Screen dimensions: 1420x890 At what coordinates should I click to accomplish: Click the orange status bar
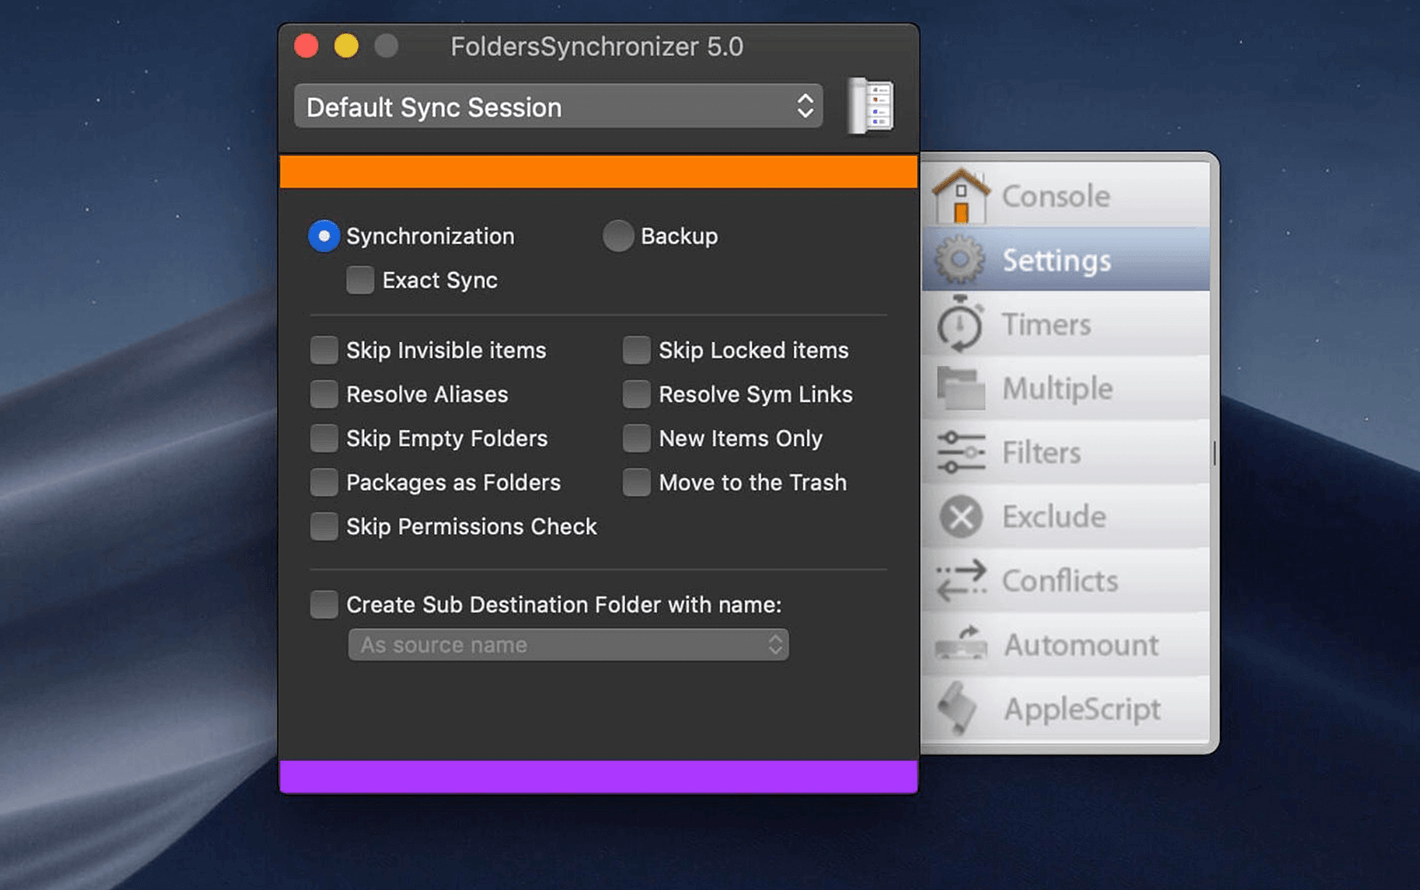598,171
